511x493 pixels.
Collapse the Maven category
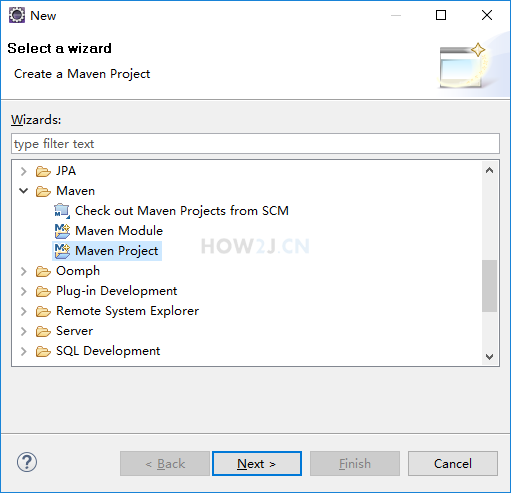click(x=23, y=191)
